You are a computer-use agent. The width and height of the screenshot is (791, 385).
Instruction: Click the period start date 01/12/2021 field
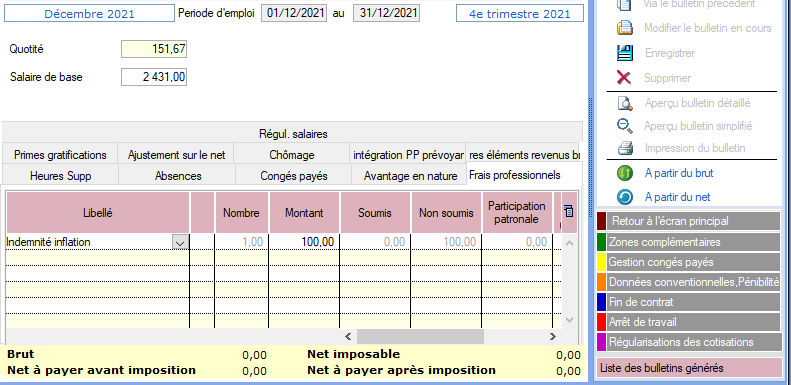[294, 13]
